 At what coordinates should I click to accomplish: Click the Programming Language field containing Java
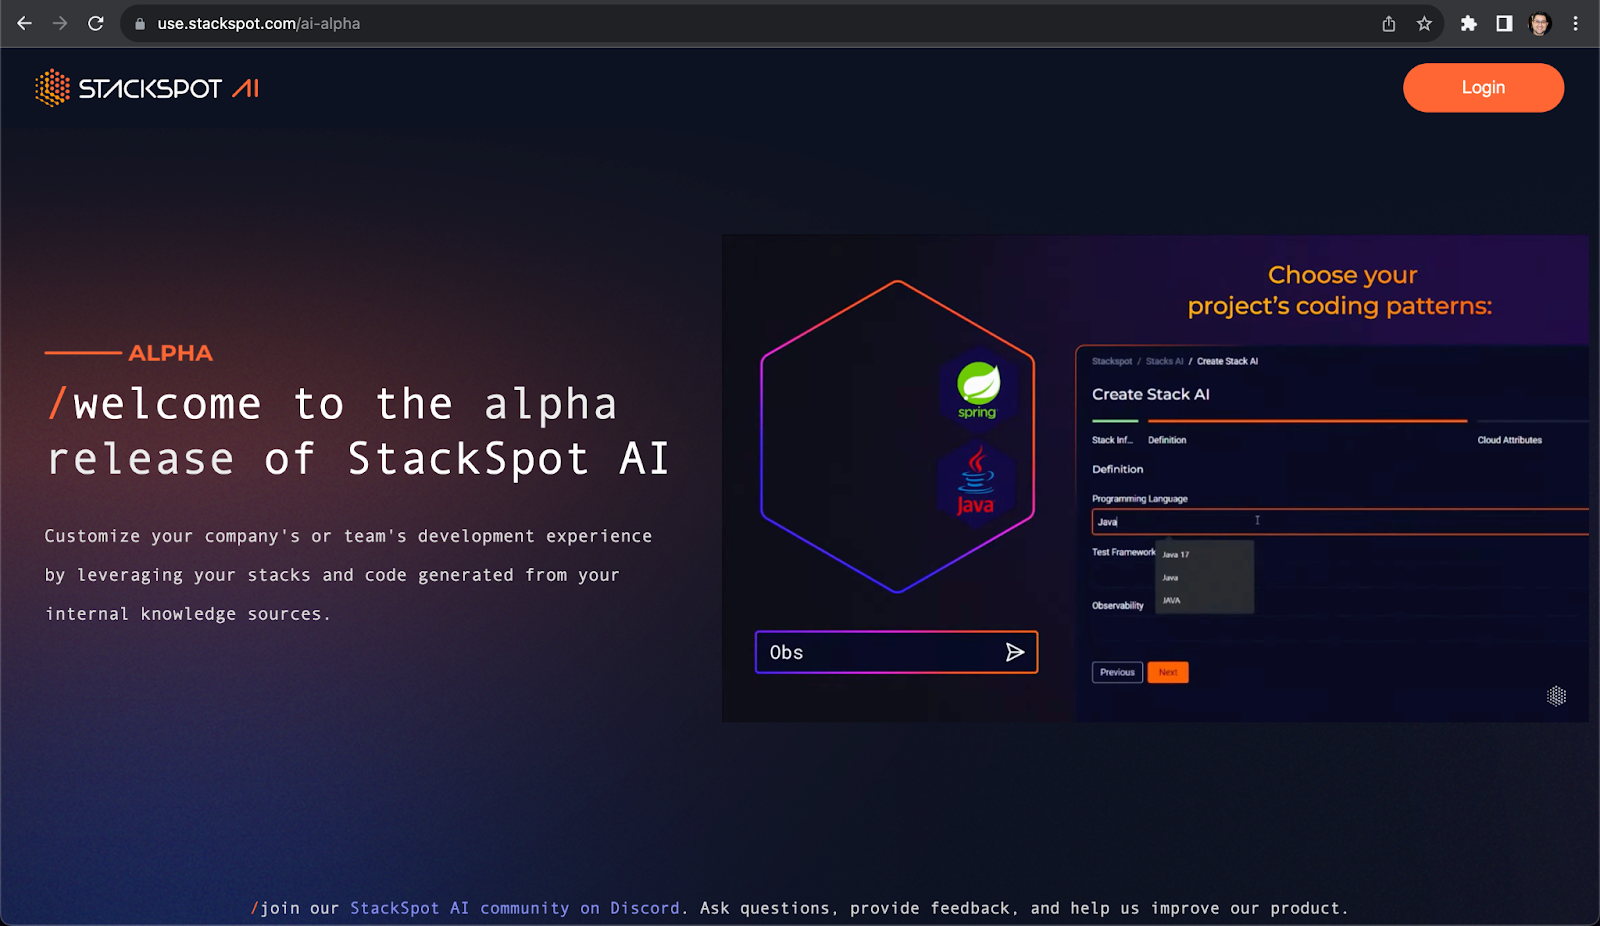pos(1340,521)
